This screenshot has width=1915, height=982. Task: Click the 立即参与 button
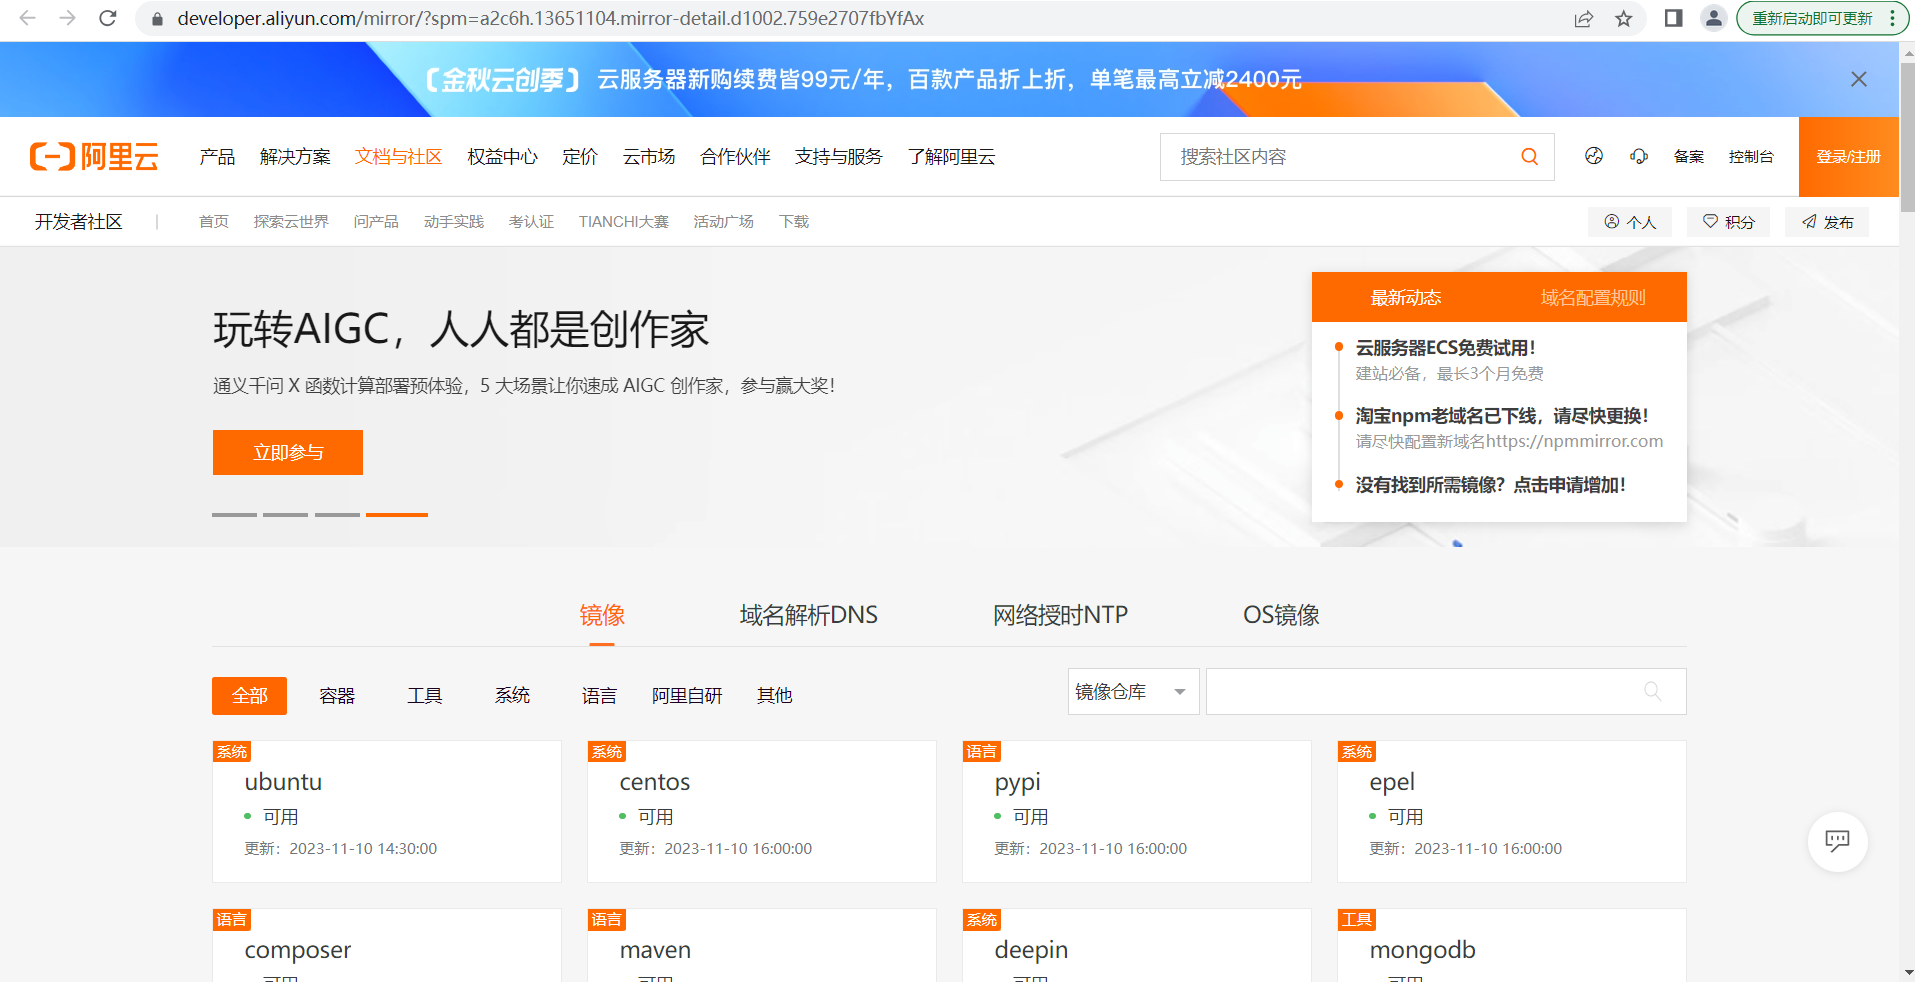click(288, 452)
